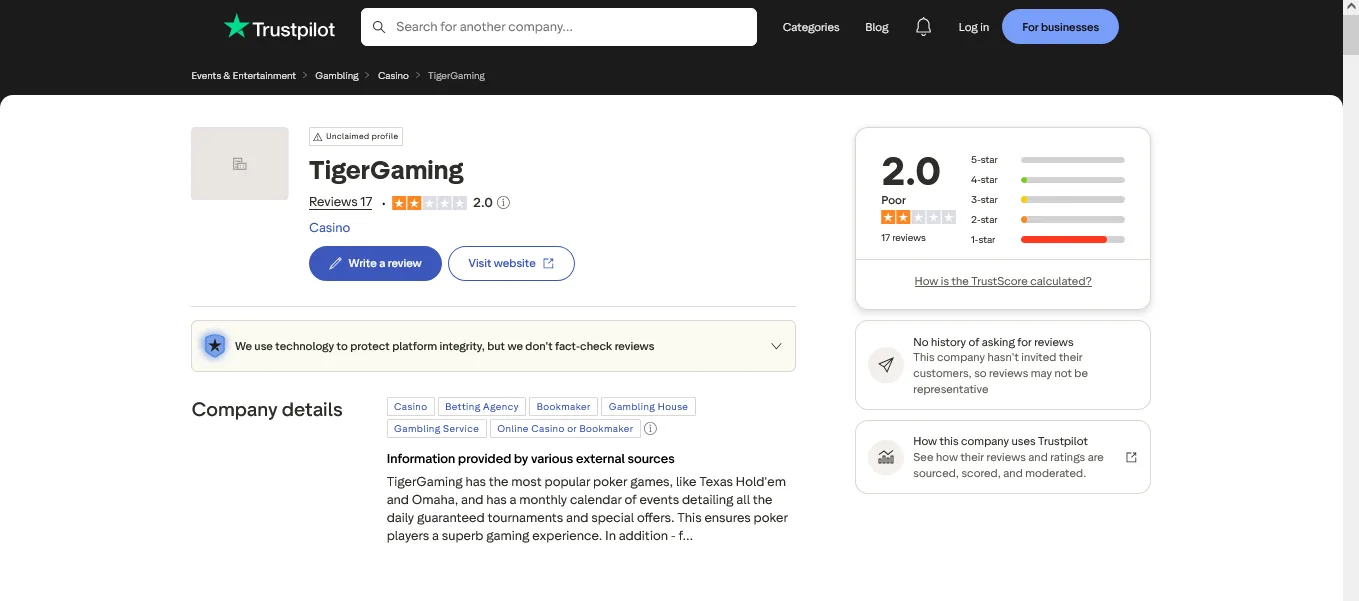Click TigerGaming breadcrumb
Image resolution: width=1359 pixels, height=601 pixels.
(456, 76)
